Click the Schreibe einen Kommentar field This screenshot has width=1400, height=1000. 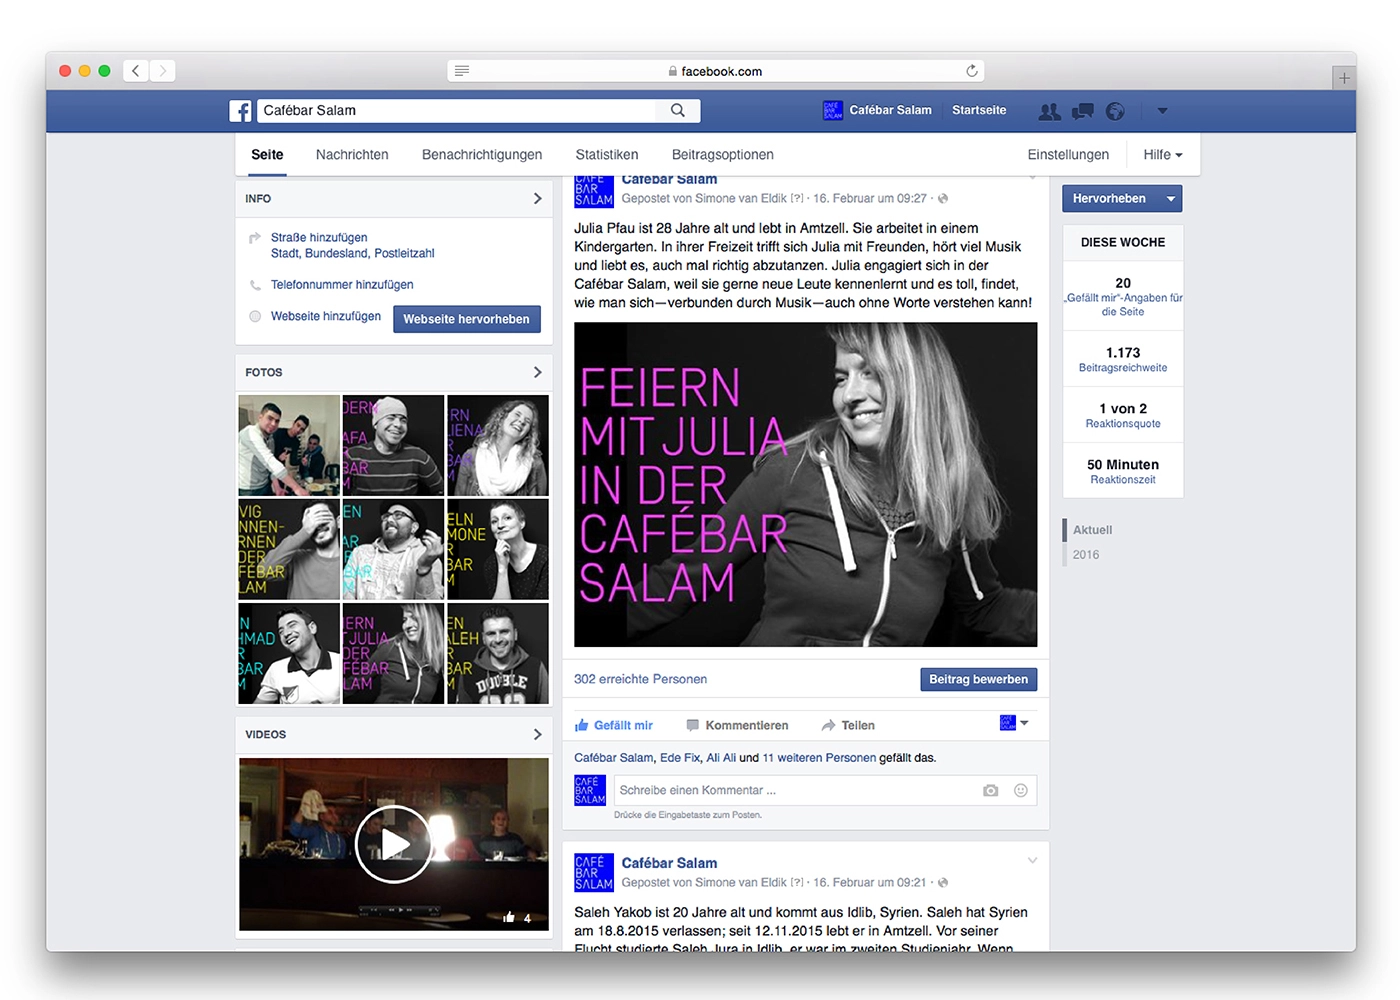tap(795, 790)
